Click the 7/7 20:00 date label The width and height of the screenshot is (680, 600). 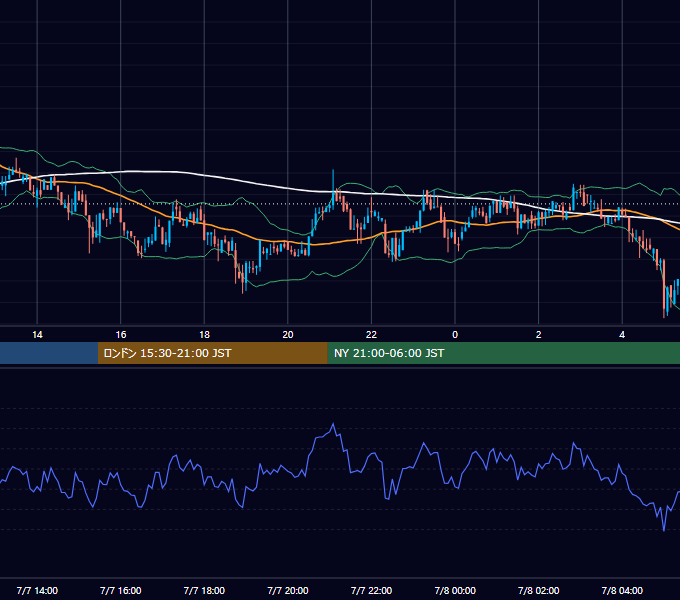pos(288,590)
